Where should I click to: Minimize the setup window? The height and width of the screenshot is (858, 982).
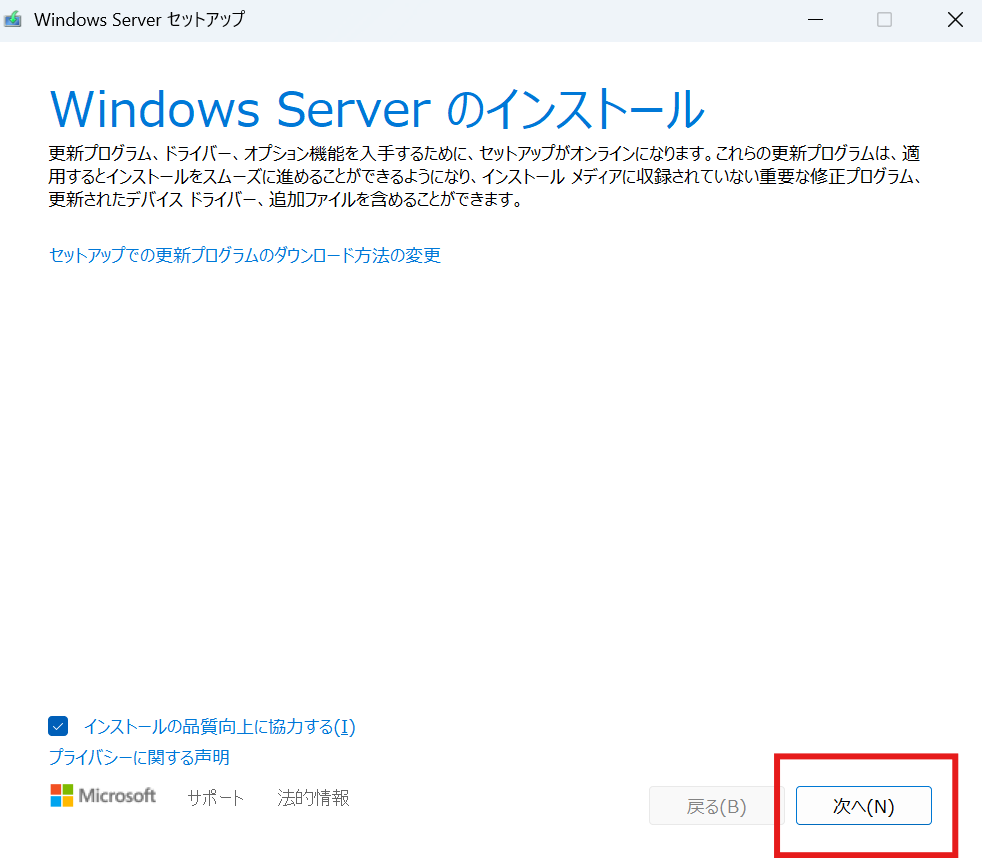[815, 19]
